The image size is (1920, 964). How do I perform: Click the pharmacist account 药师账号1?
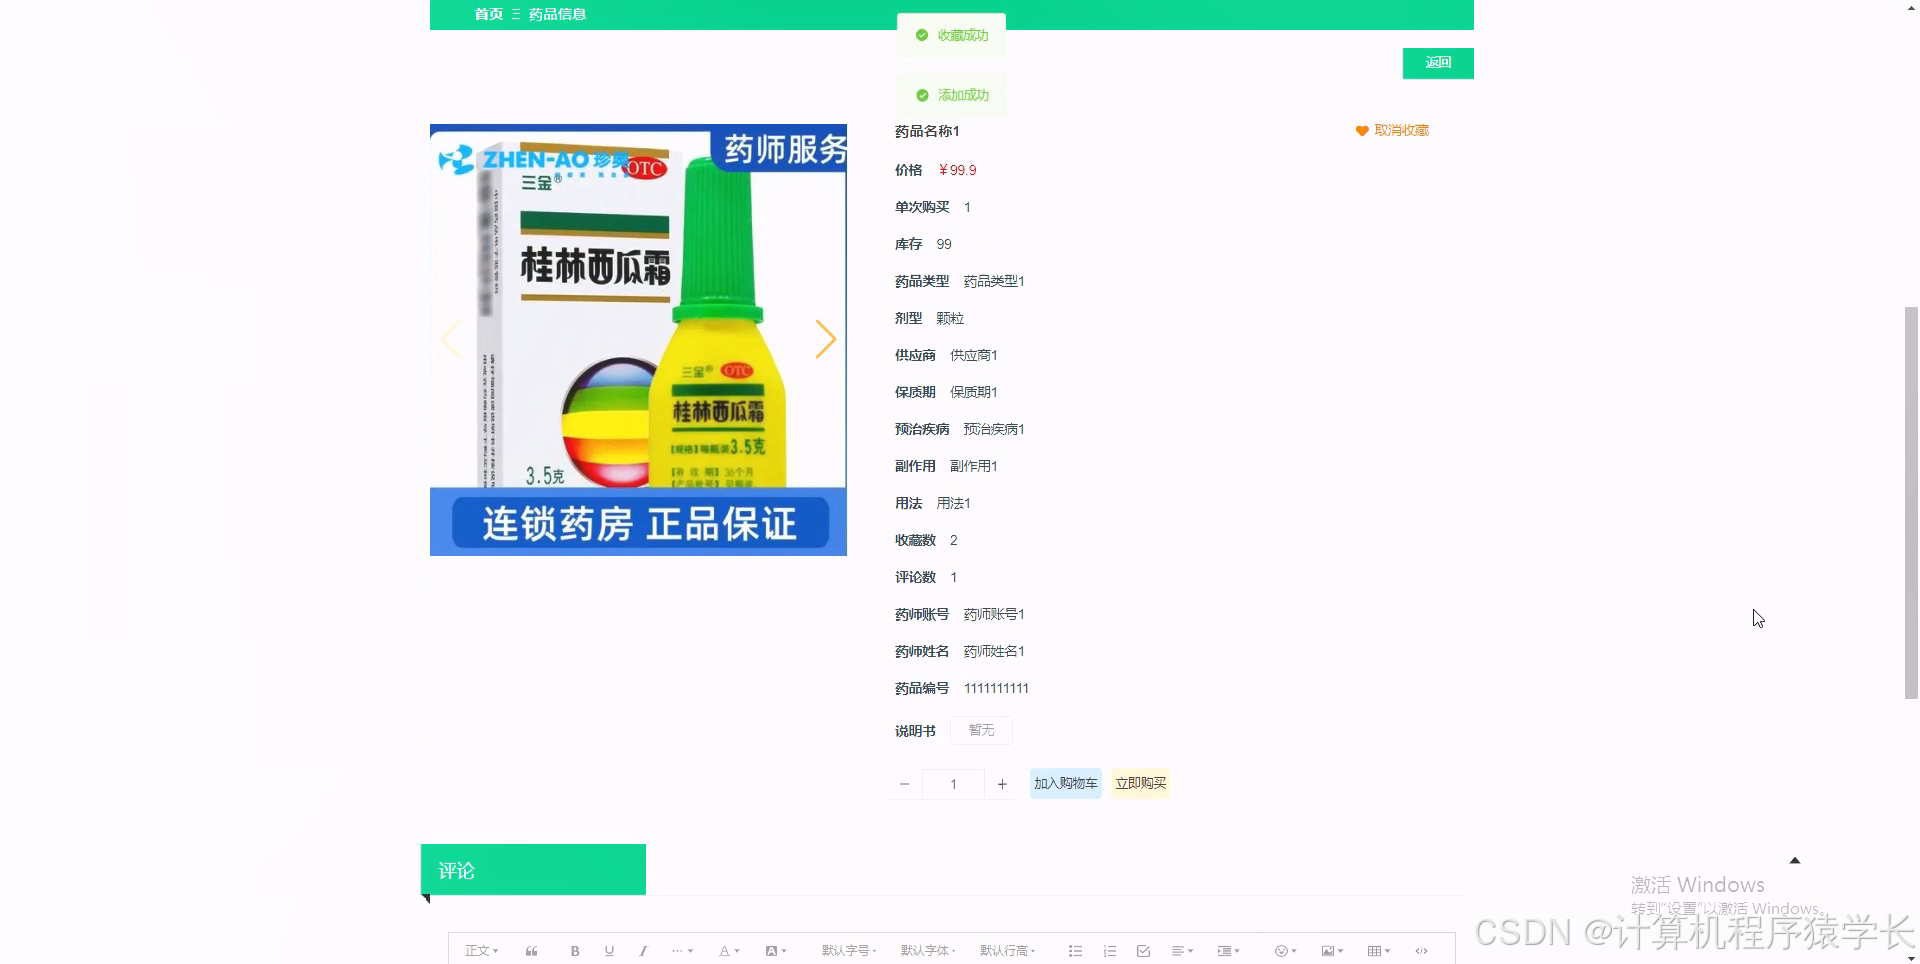(993, 614)
